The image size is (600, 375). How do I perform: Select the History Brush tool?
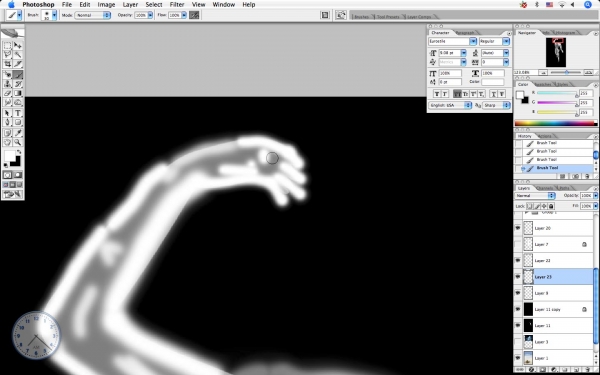(x=18, y=84)
